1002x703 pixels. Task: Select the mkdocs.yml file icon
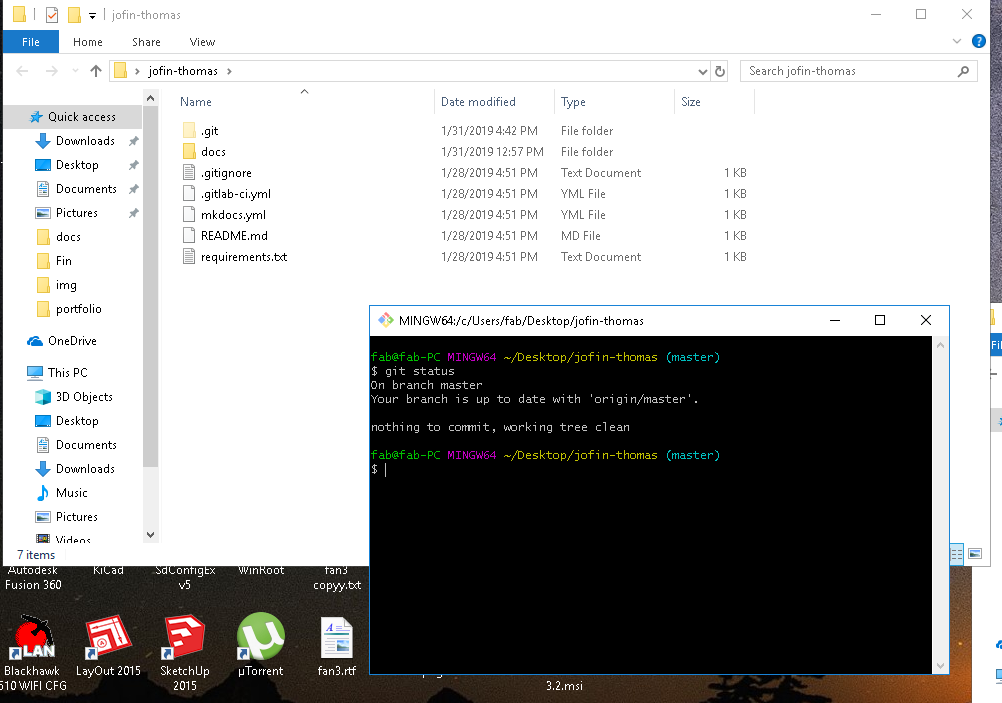[189, 215]
